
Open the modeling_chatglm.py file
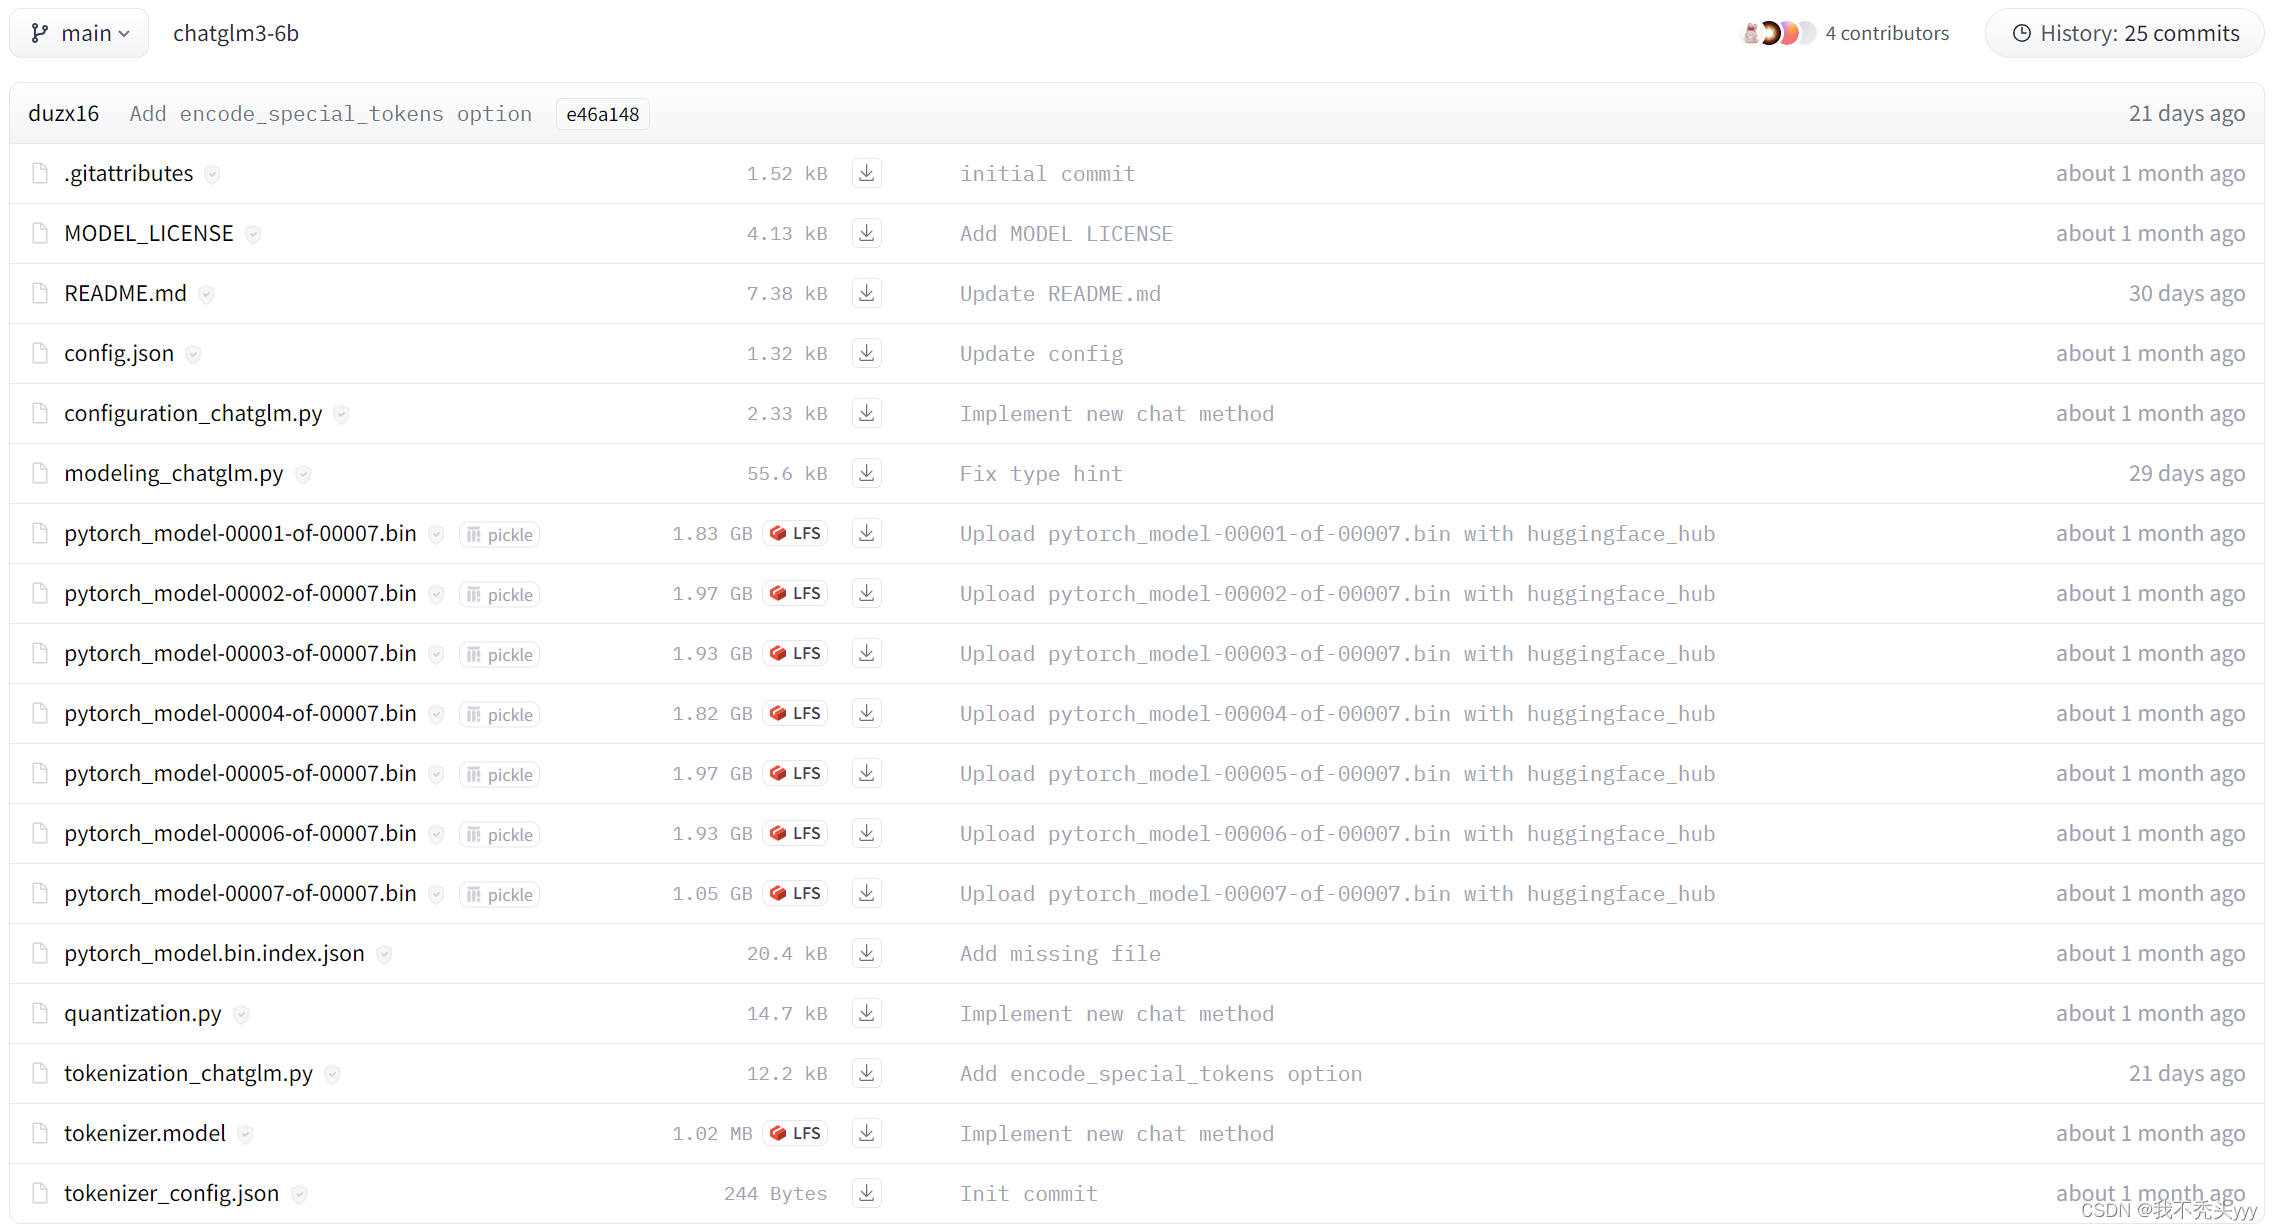pyautogui.click(x=174, y=473)
